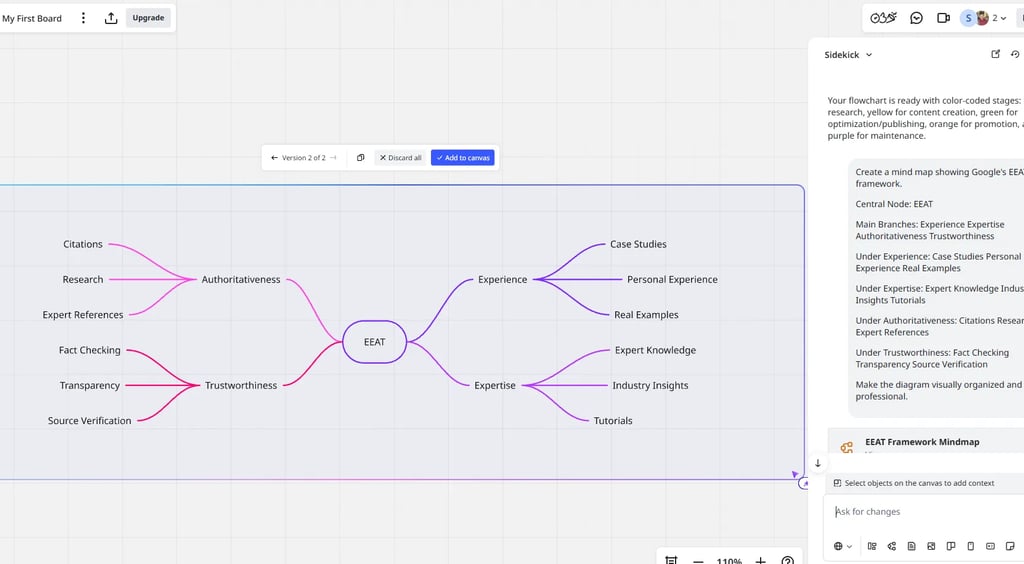1024x564 pixels.
Task: Select the Expertise branch node
Action: 494,385
